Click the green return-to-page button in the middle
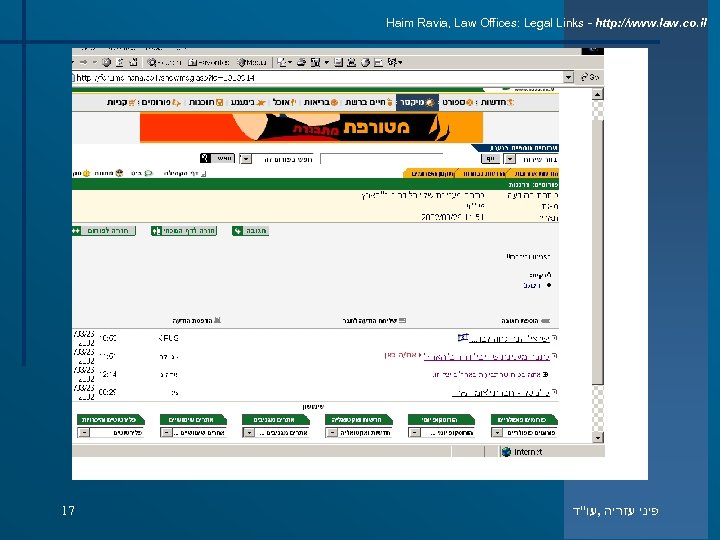 pos(184,231)
